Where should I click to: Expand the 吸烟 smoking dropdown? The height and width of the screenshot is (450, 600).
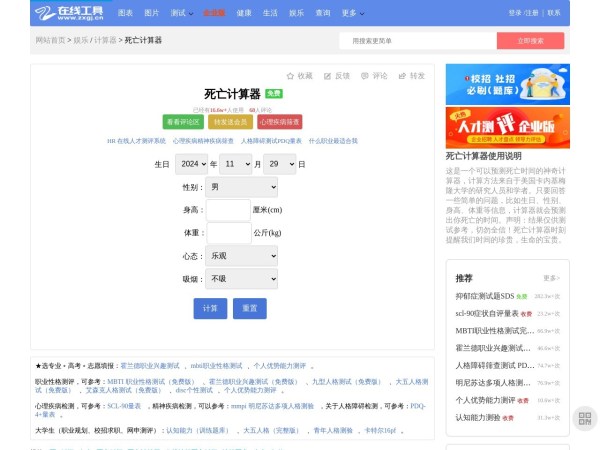click(x=241, y=279)
